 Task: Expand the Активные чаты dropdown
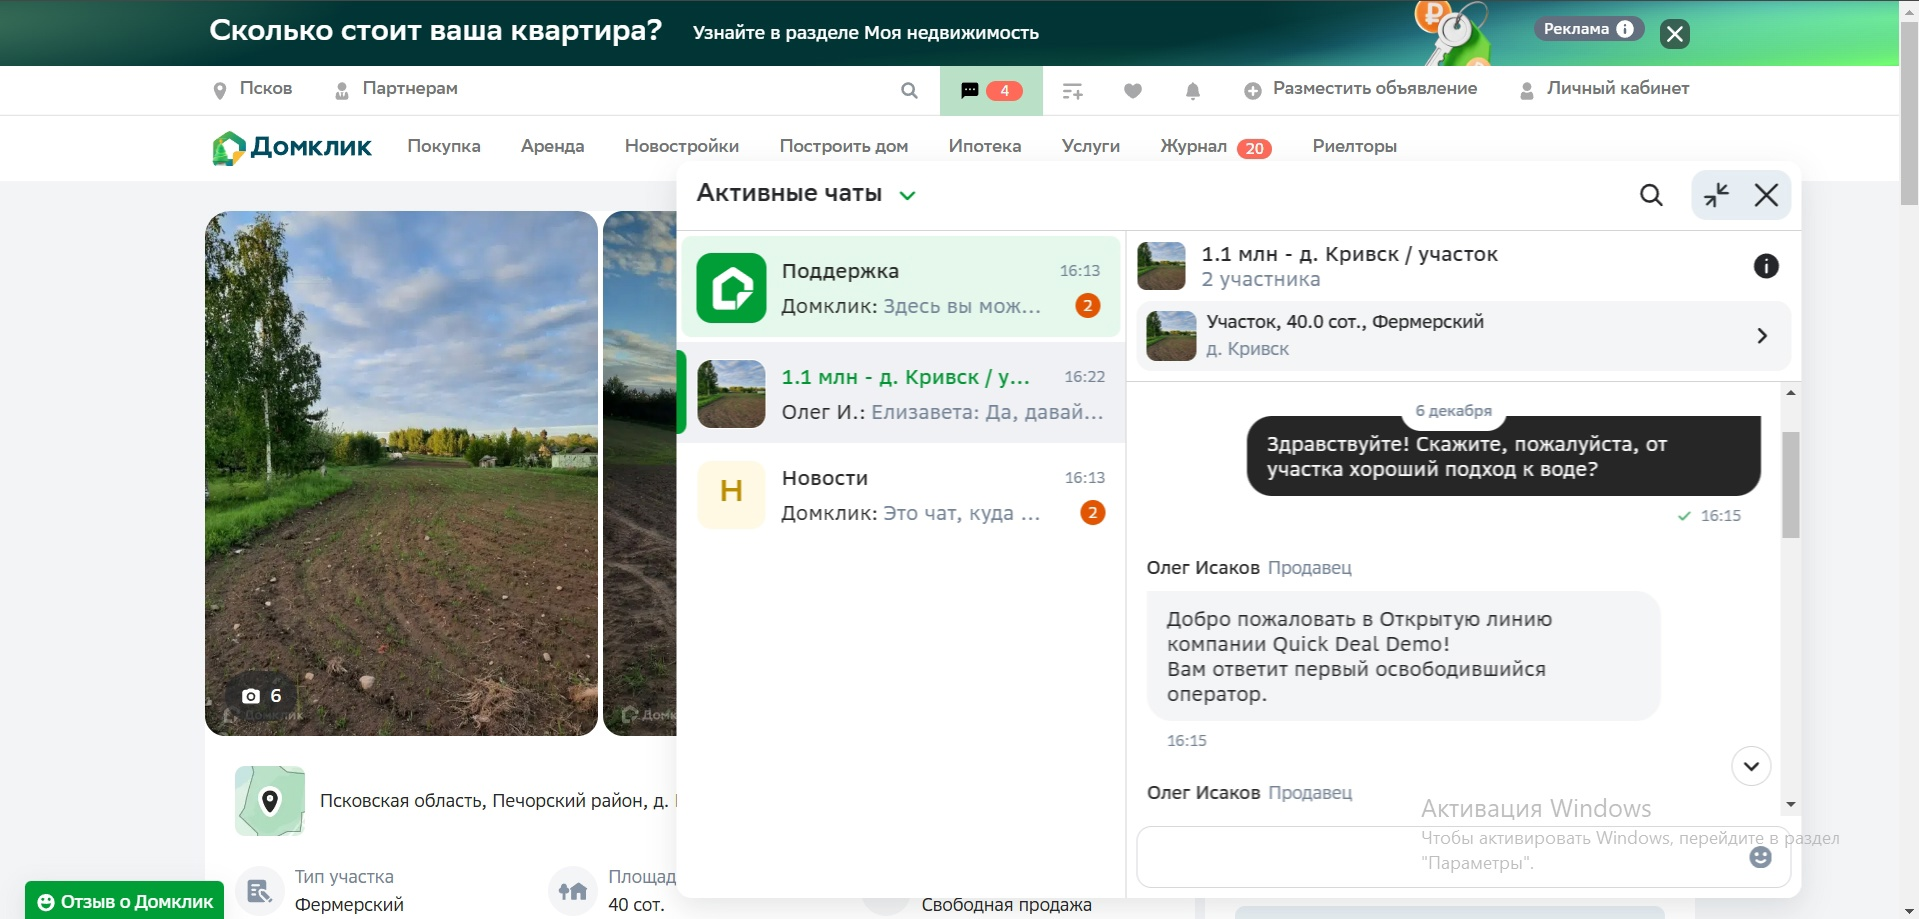[907, 195]
